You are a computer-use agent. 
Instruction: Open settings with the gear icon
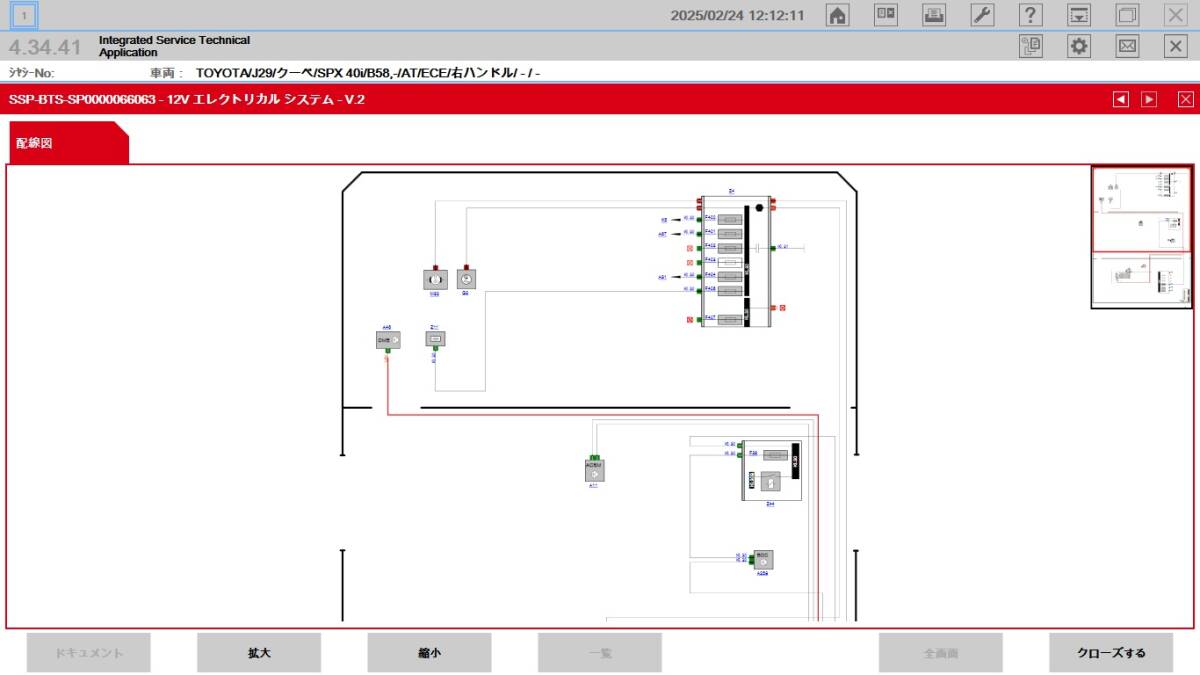tap(1078, 46)
